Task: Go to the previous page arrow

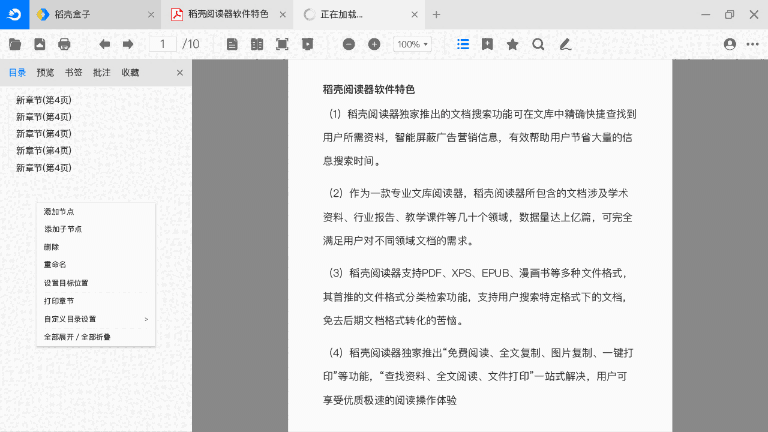Action: click(104, 44)
